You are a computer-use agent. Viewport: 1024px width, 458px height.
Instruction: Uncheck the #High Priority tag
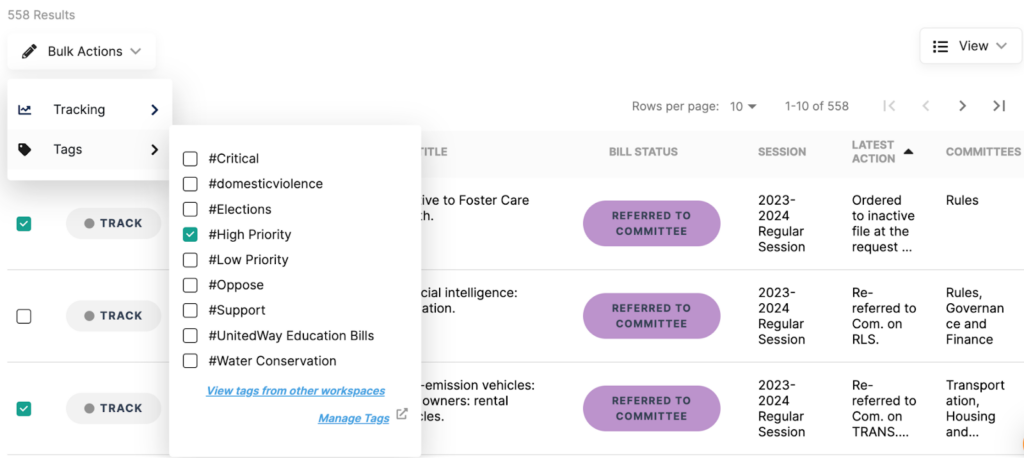coord(190,235)
